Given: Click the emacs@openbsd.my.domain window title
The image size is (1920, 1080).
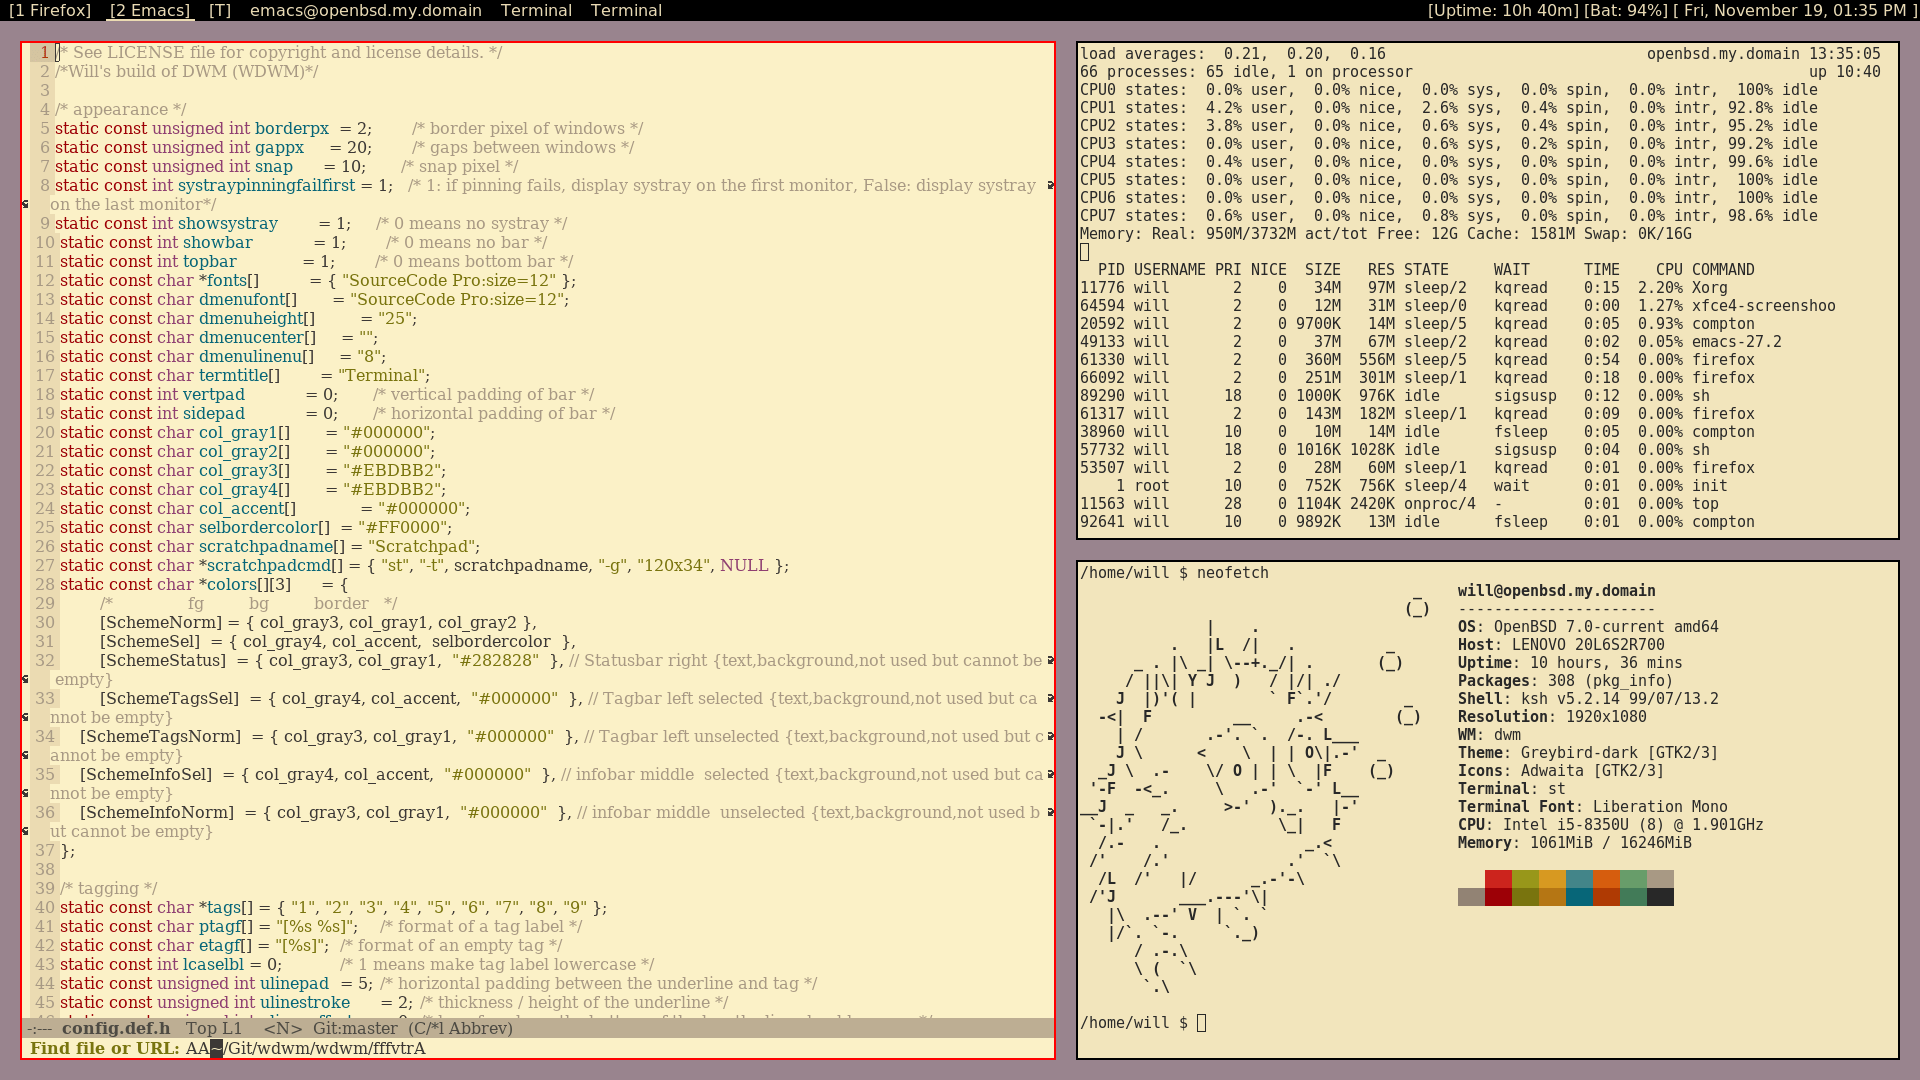Looking at the screenshot, I should coord(366,10).
